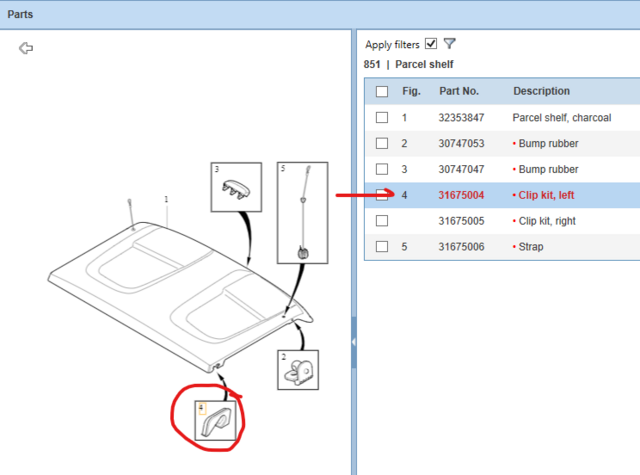Toggle the Apply filters checkbox
Viewport: 640px width, 475px height.
coord(431,44)
